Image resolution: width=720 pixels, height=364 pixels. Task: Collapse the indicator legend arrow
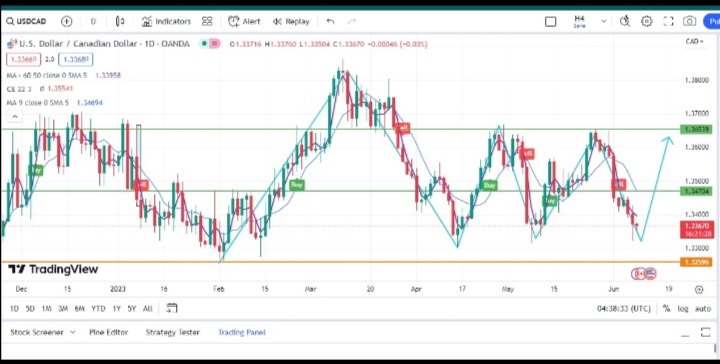[15, 117]
